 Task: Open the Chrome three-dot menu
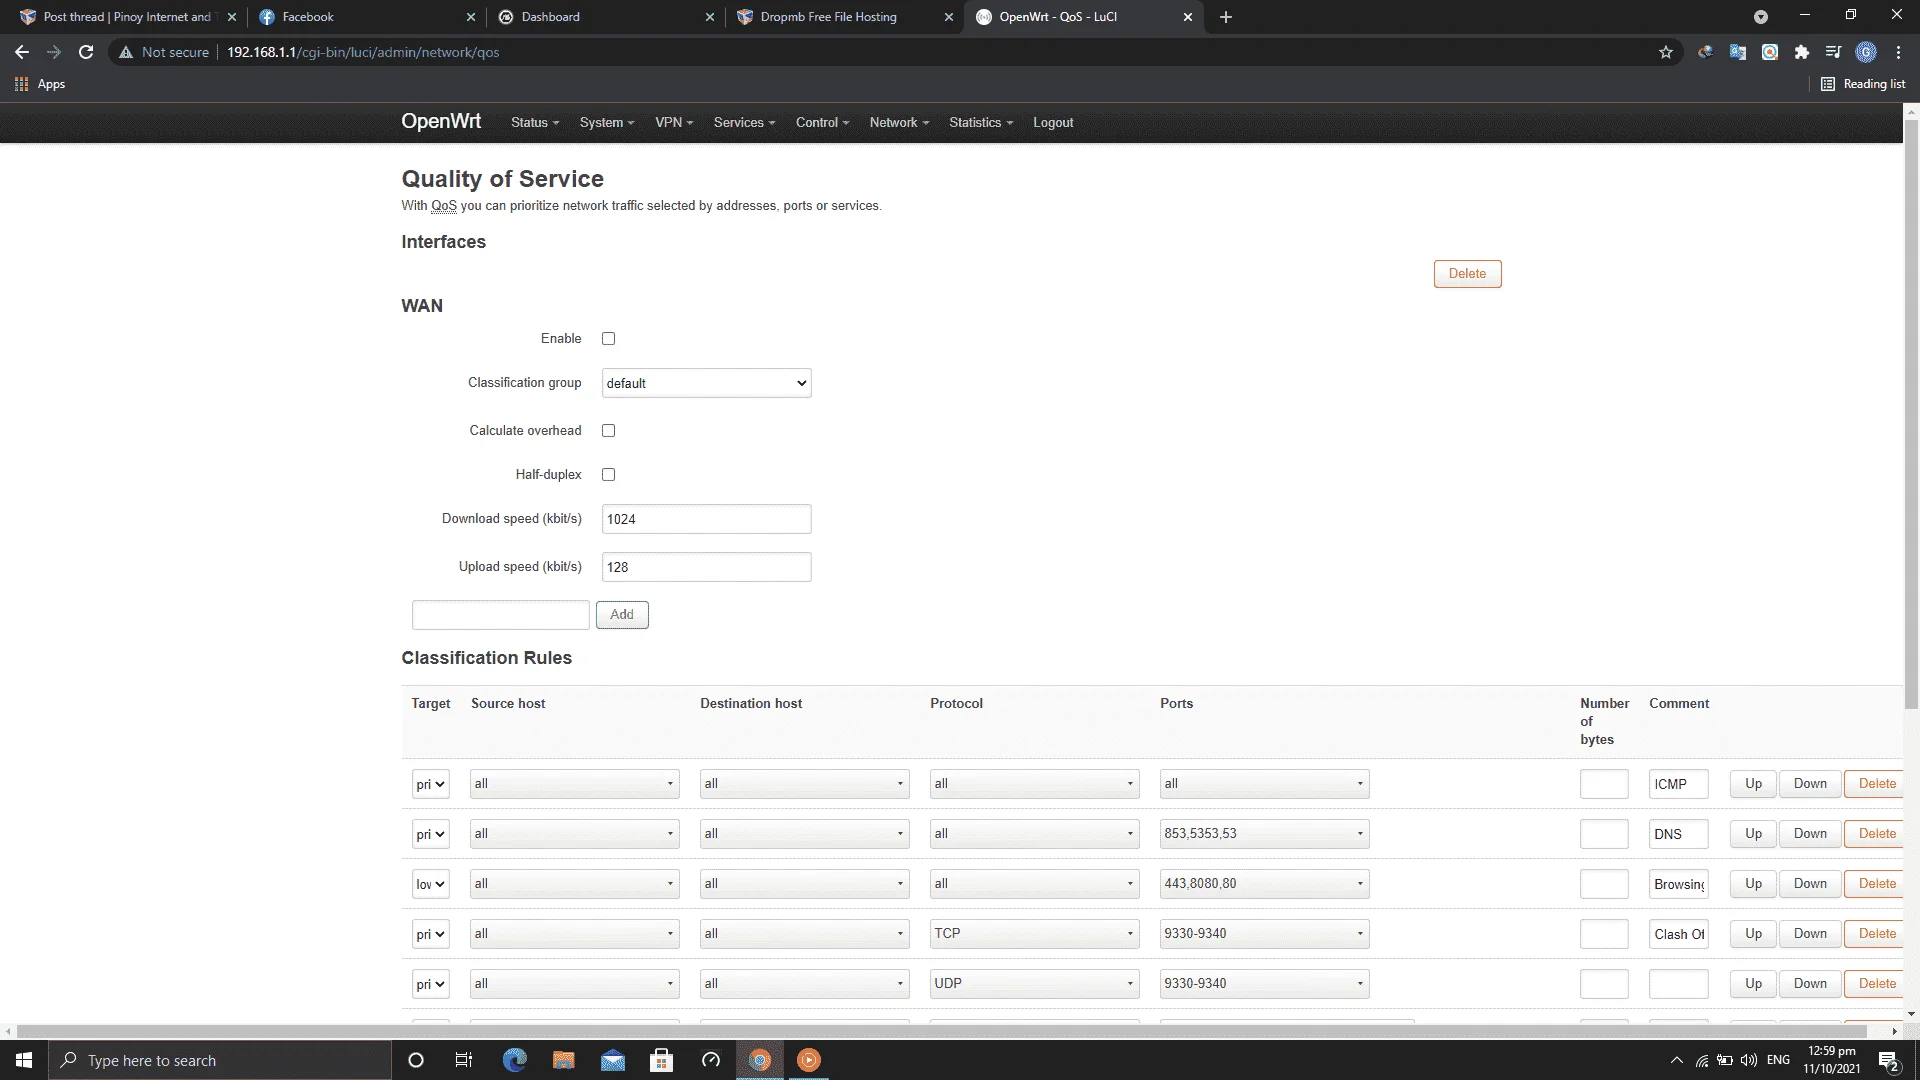(x=1898, y=52)
